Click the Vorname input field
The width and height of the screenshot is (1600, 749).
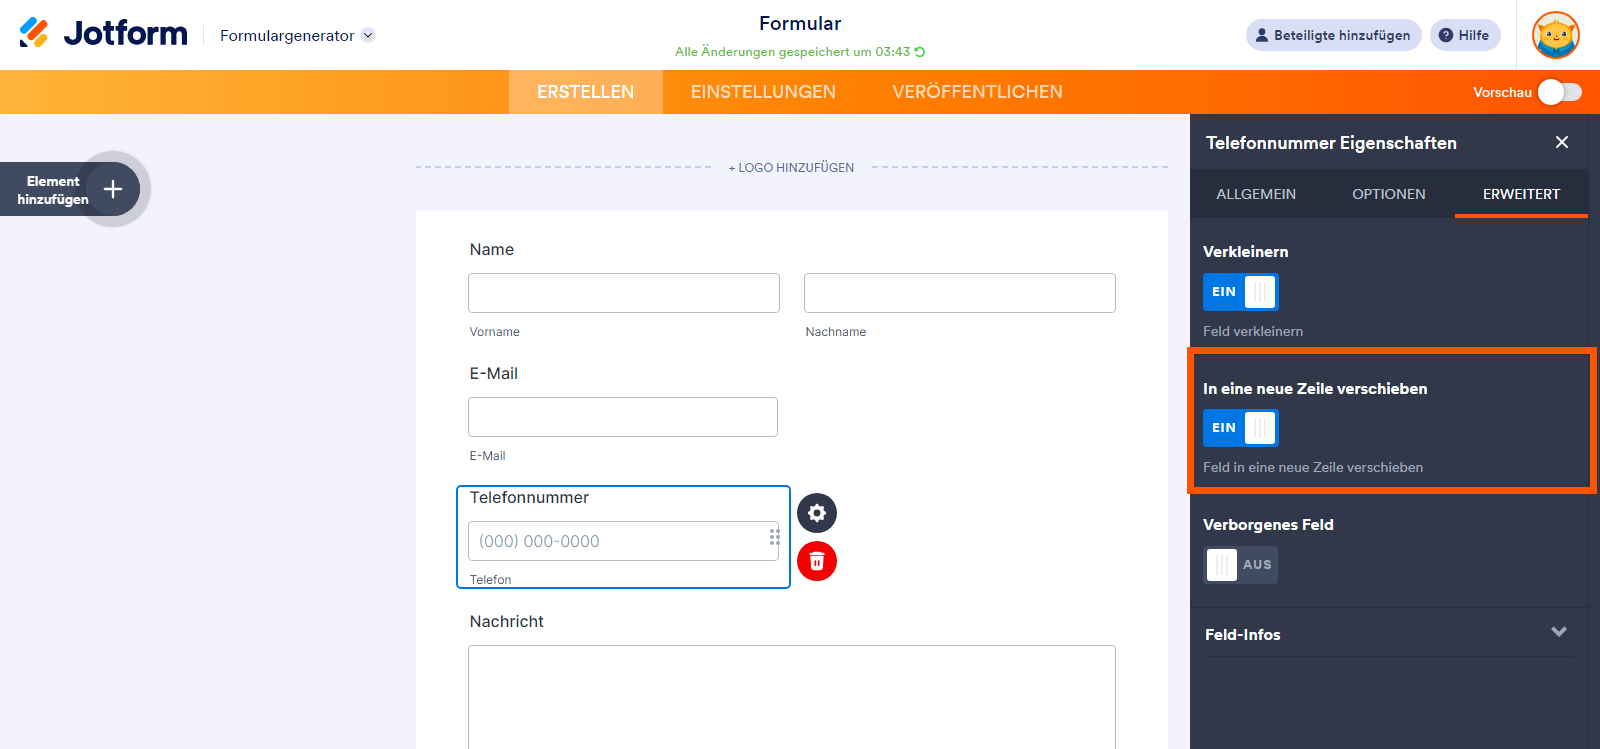point(624,293)
